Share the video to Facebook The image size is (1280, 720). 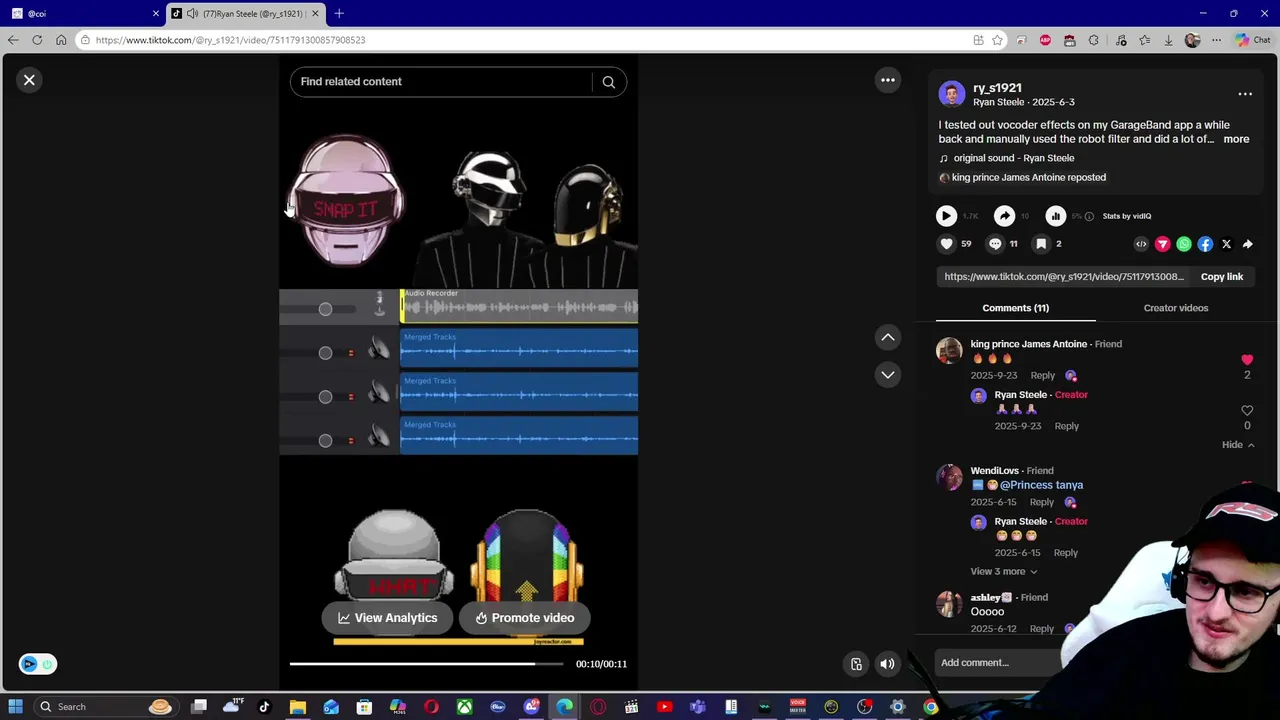pyautogui.click(x=1205, y=244)
